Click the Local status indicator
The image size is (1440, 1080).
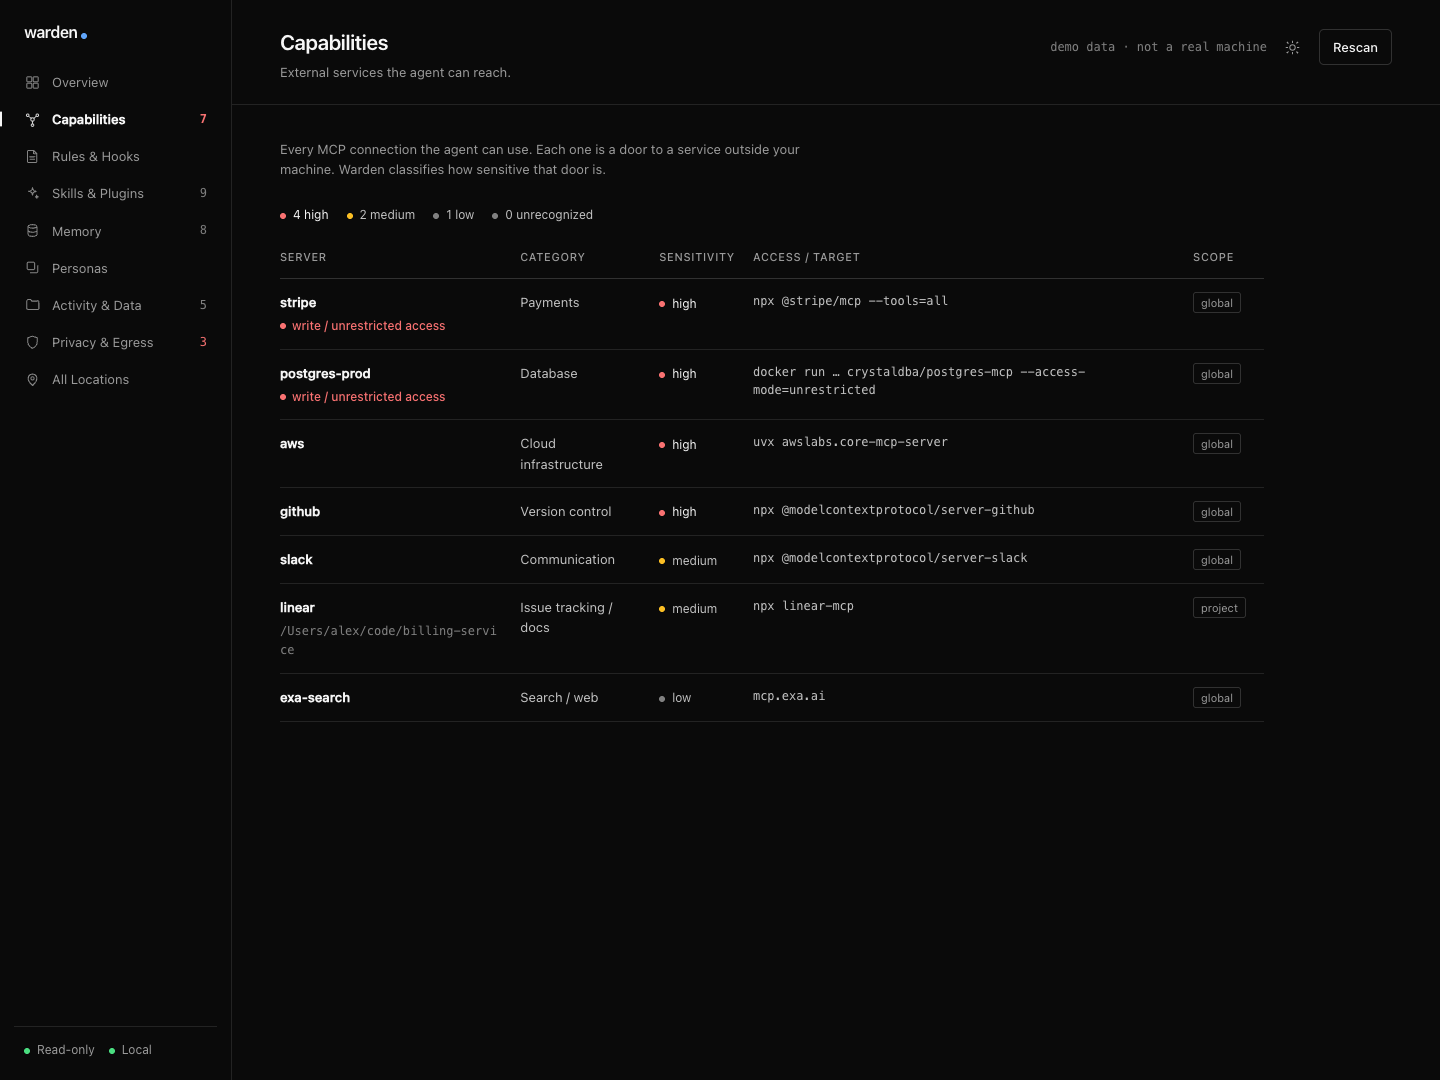[x=130, y=1050]
